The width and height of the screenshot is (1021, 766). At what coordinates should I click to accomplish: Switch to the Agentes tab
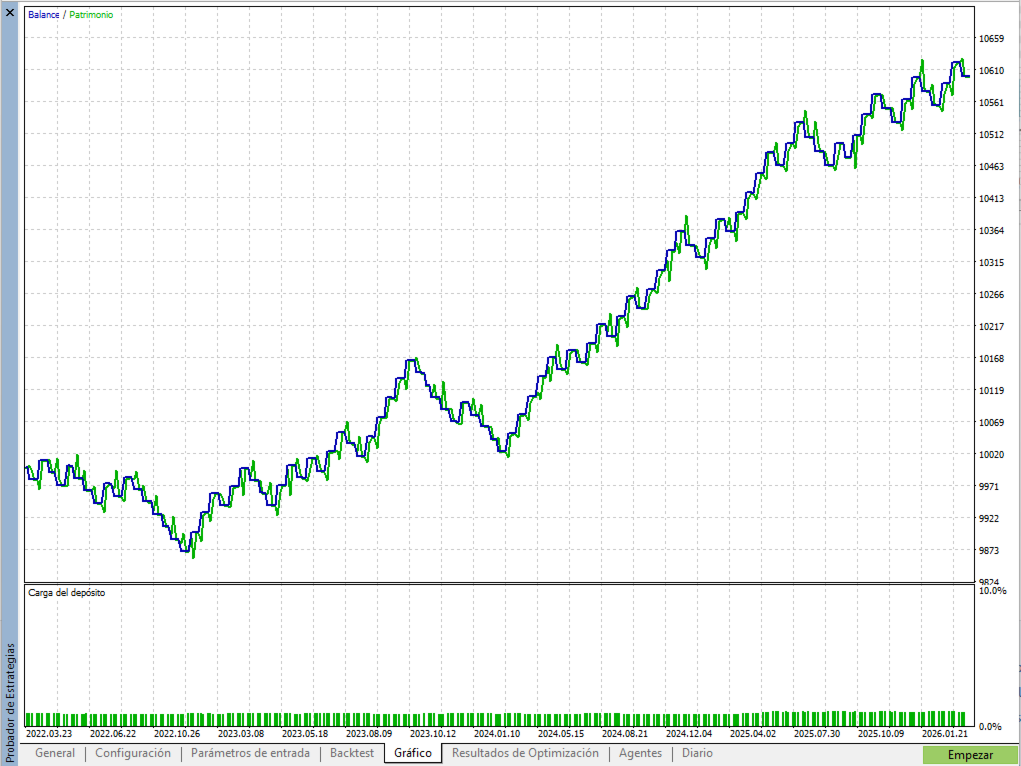click(x=640, y=753)
